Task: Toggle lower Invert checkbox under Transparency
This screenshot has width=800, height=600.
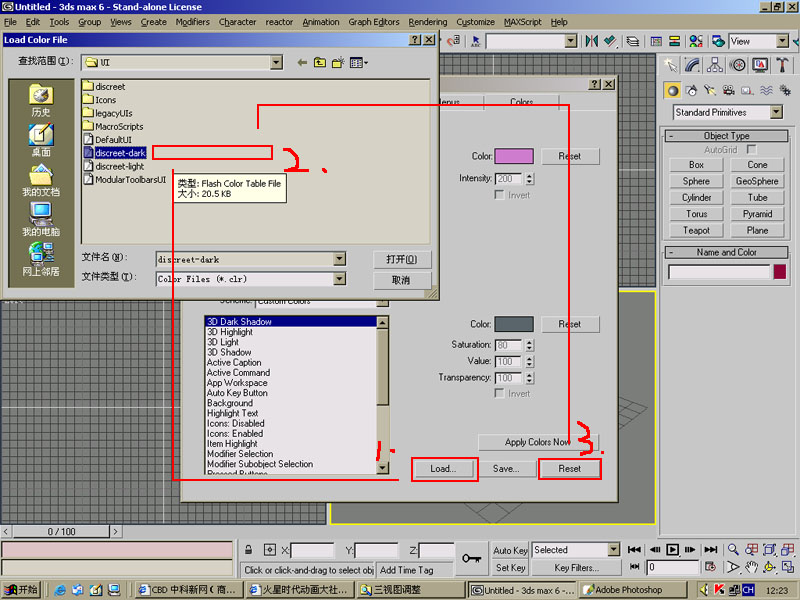Action: pyautogui.click(x=499, y=393)
